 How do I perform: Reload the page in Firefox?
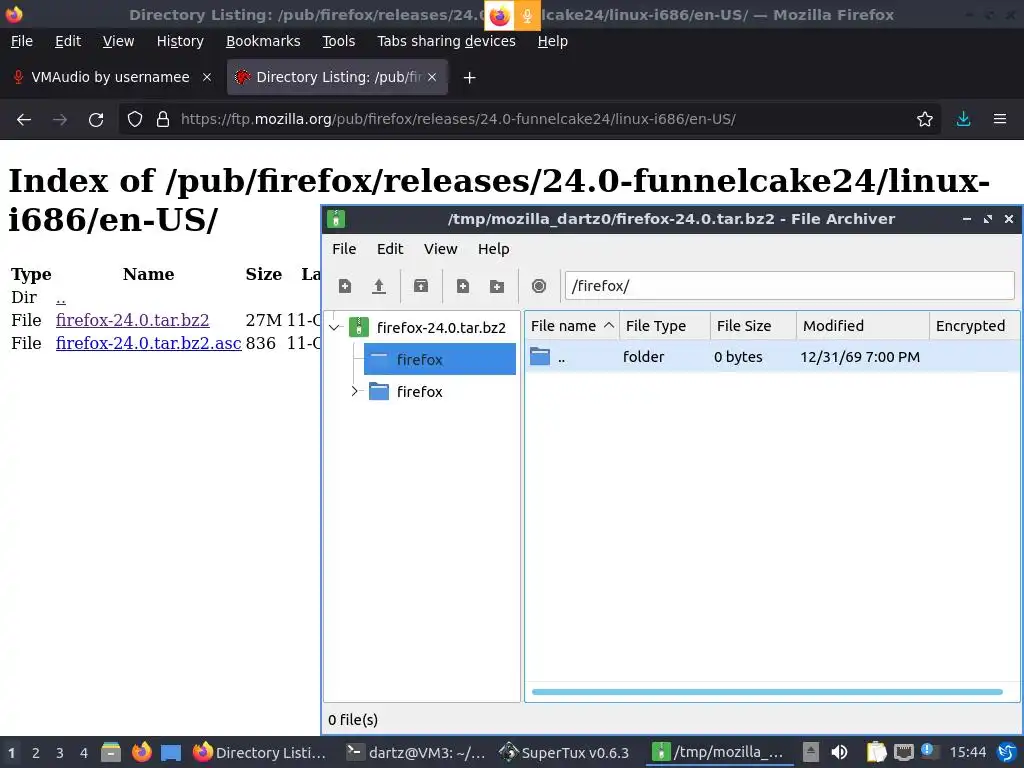(x=96, y=120)
